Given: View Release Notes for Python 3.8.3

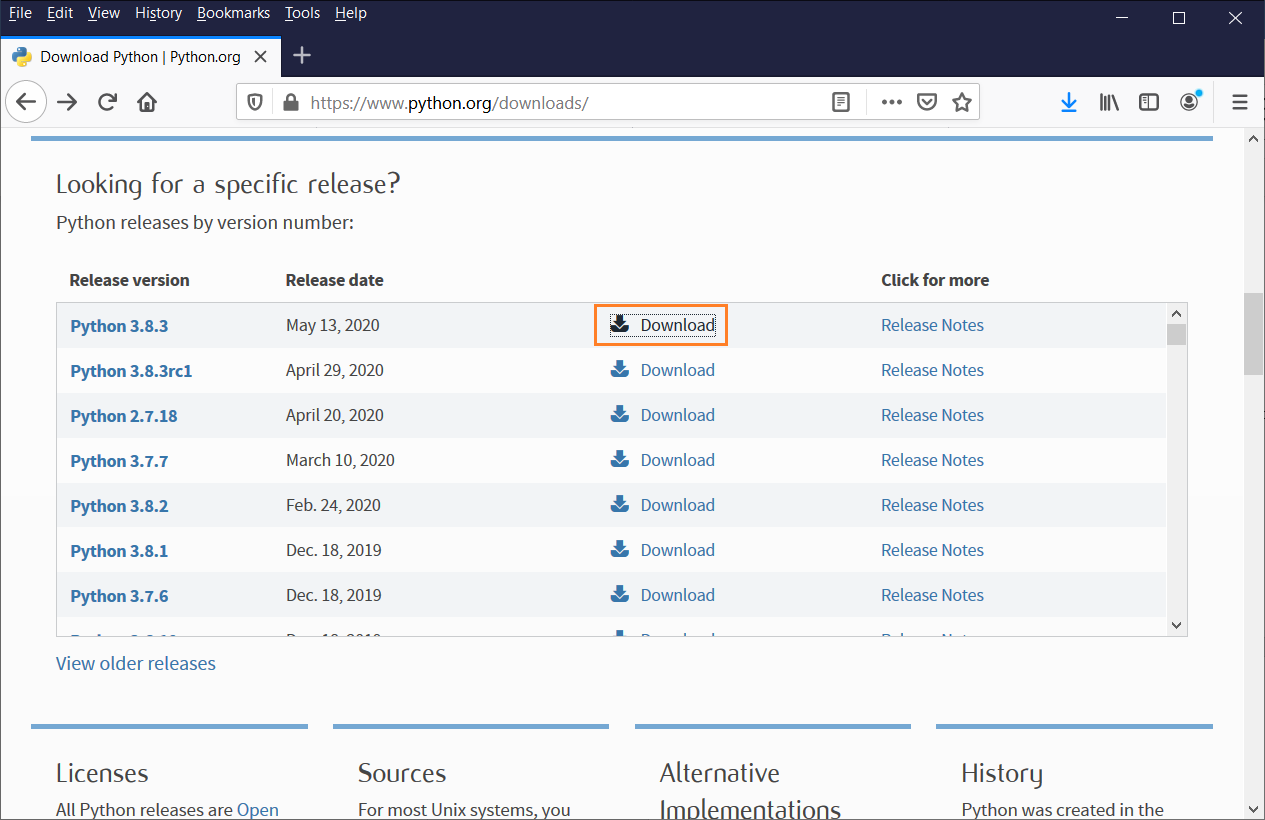Looking at the screenshot, I should pos(932,325).
